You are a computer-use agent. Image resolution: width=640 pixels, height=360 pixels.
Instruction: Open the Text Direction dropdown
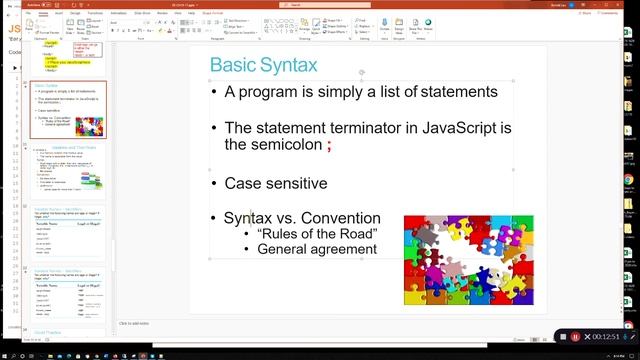point(237,20)
